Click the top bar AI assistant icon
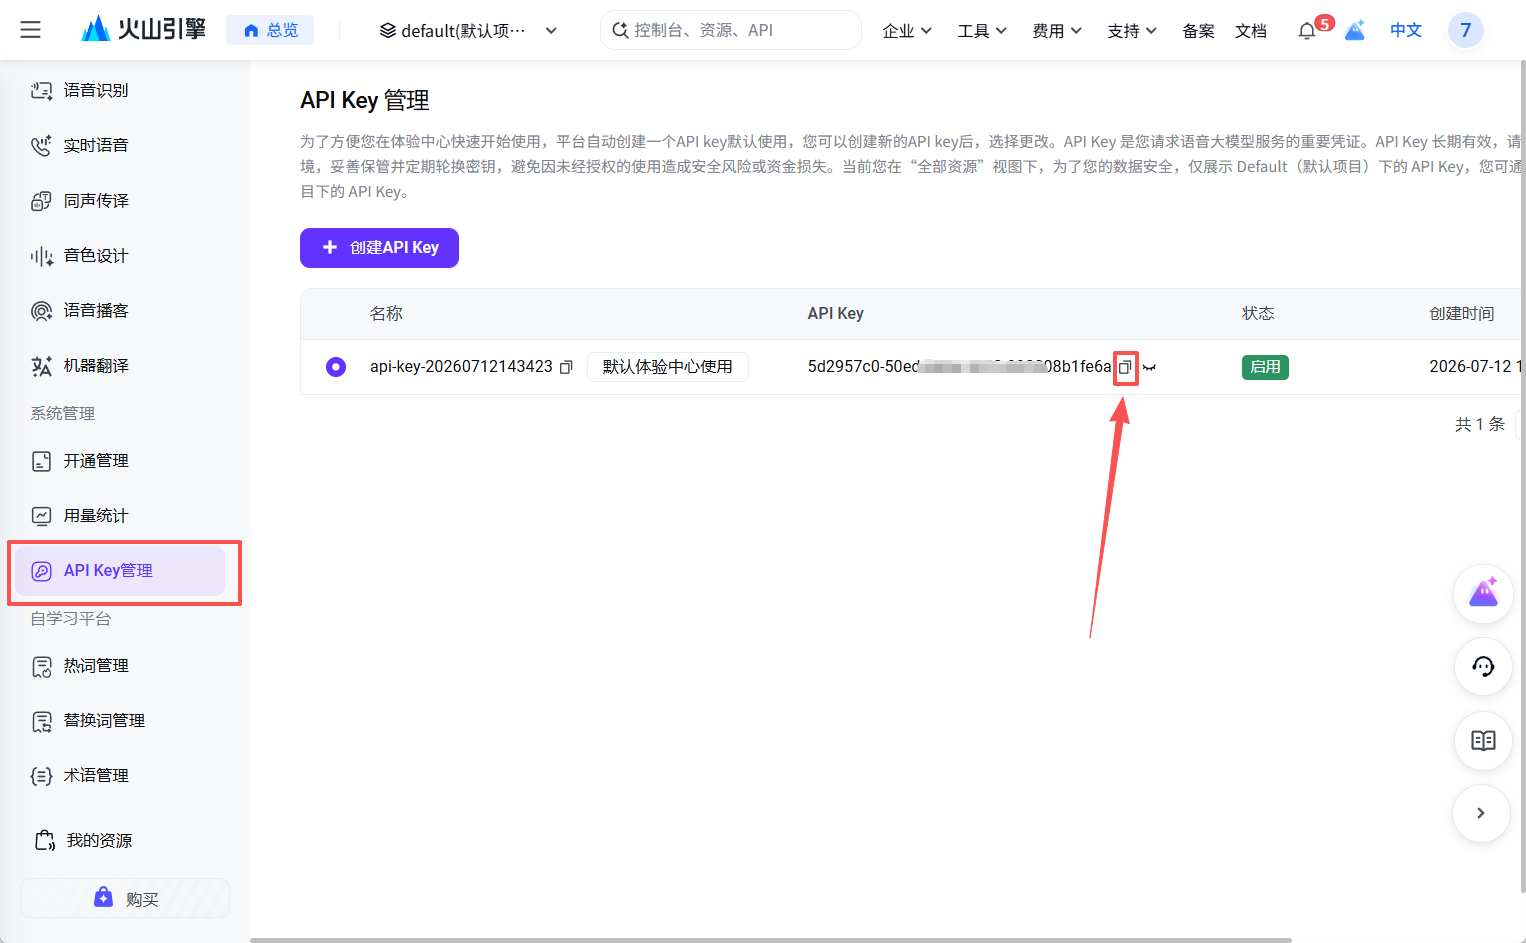The image size is (1526, 943). (x=1355, y=31)
